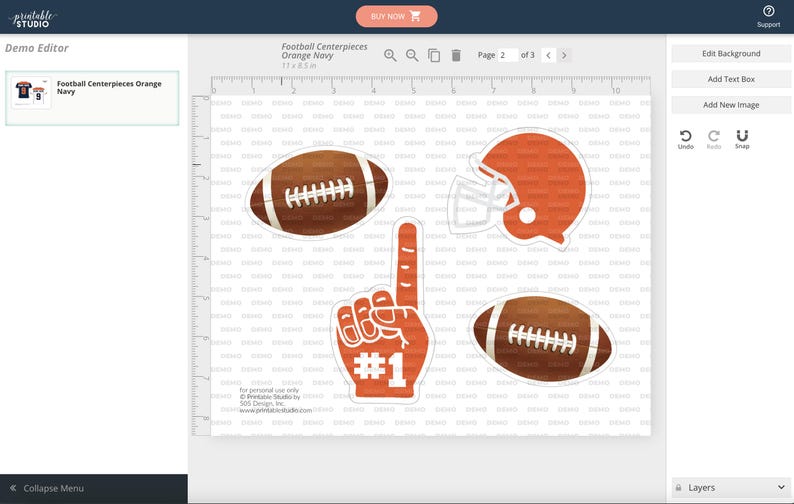Click Add Text Box
The height and width of the screenshot is (504, 794).
[x=731, y=79]
